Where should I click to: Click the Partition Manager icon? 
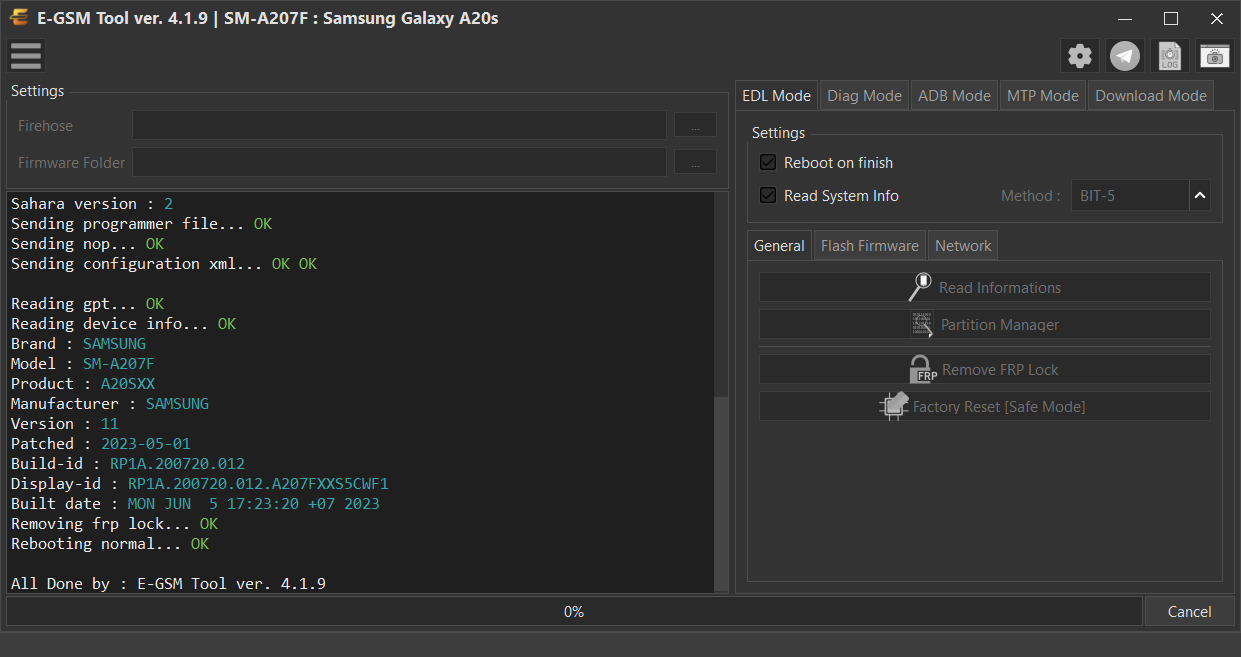[922, 324]
